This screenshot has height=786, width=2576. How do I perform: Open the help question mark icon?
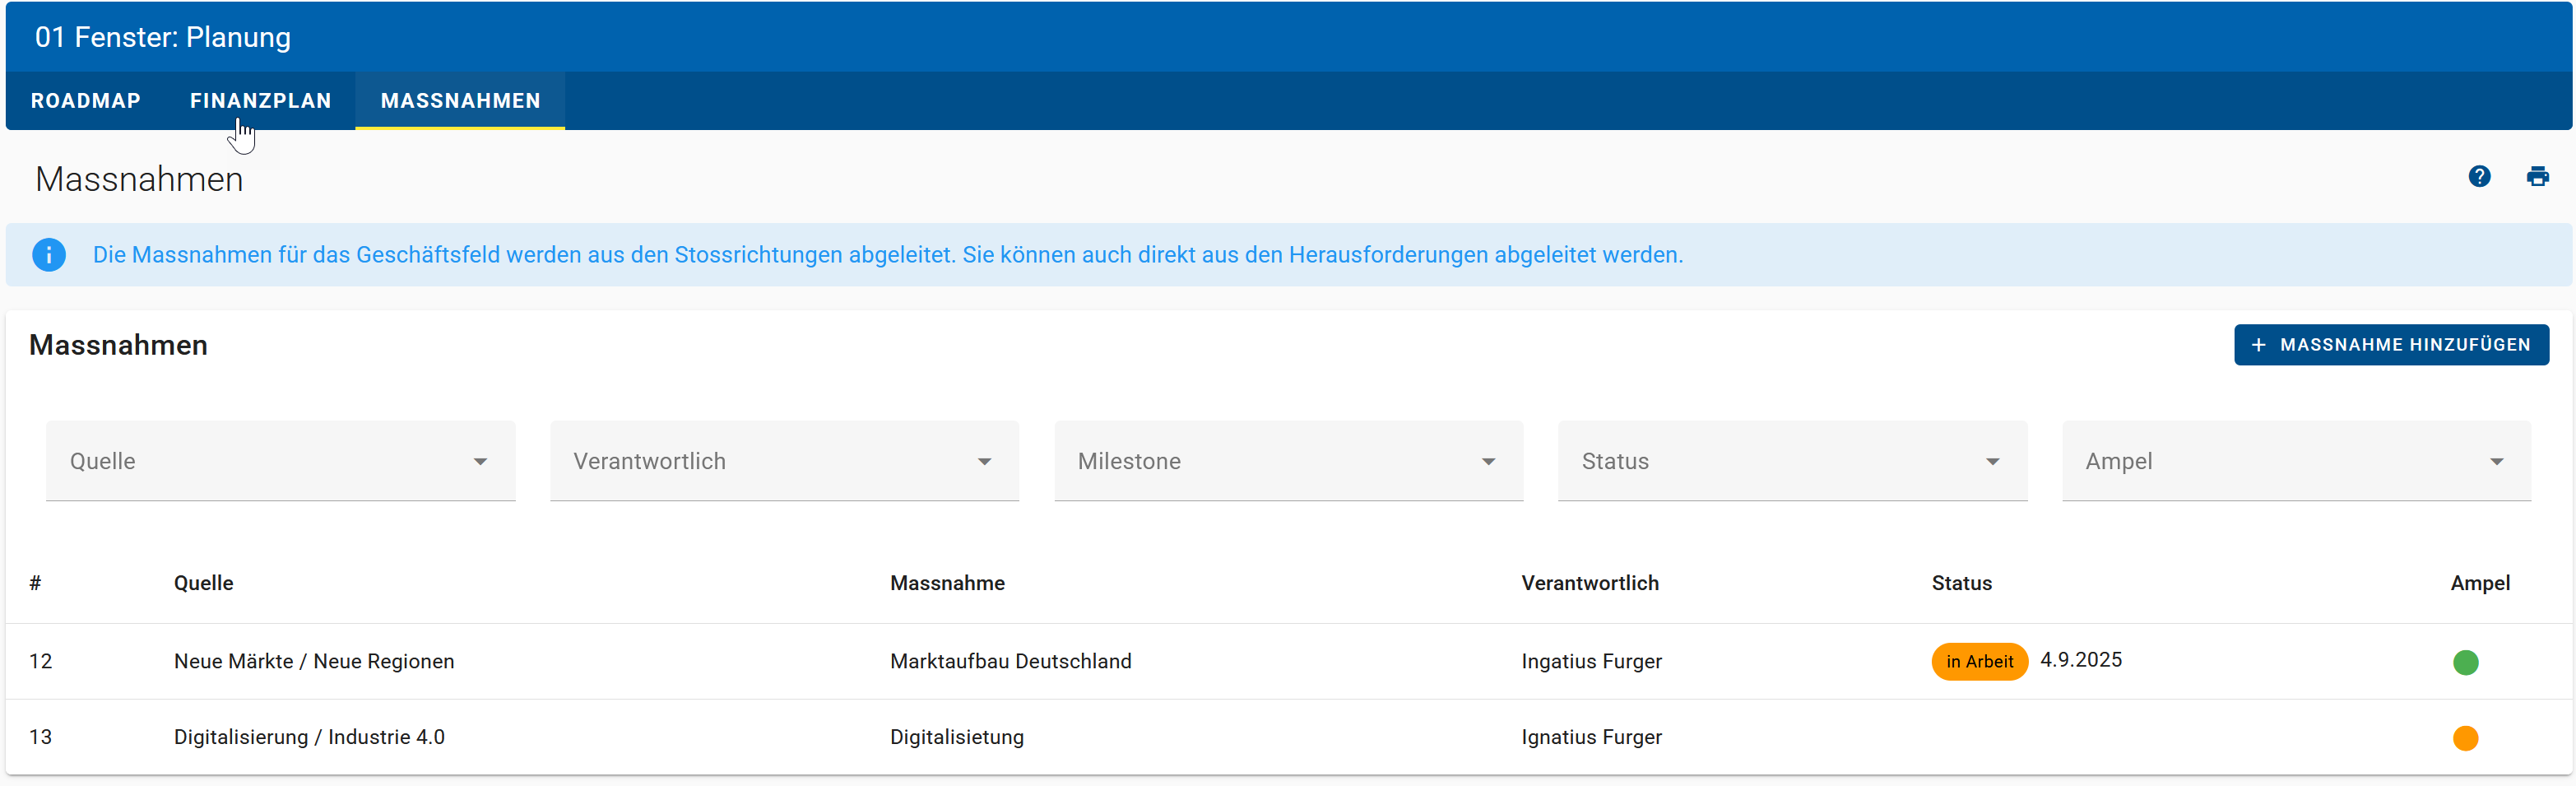2479,177
